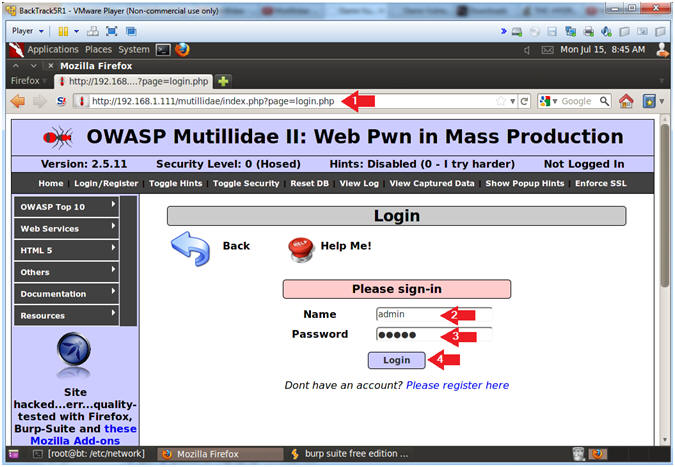This screenshot has height=467, width=675.
Task: Open dropdown arrow next to pause icon
Action: click(x=77, y=31)
